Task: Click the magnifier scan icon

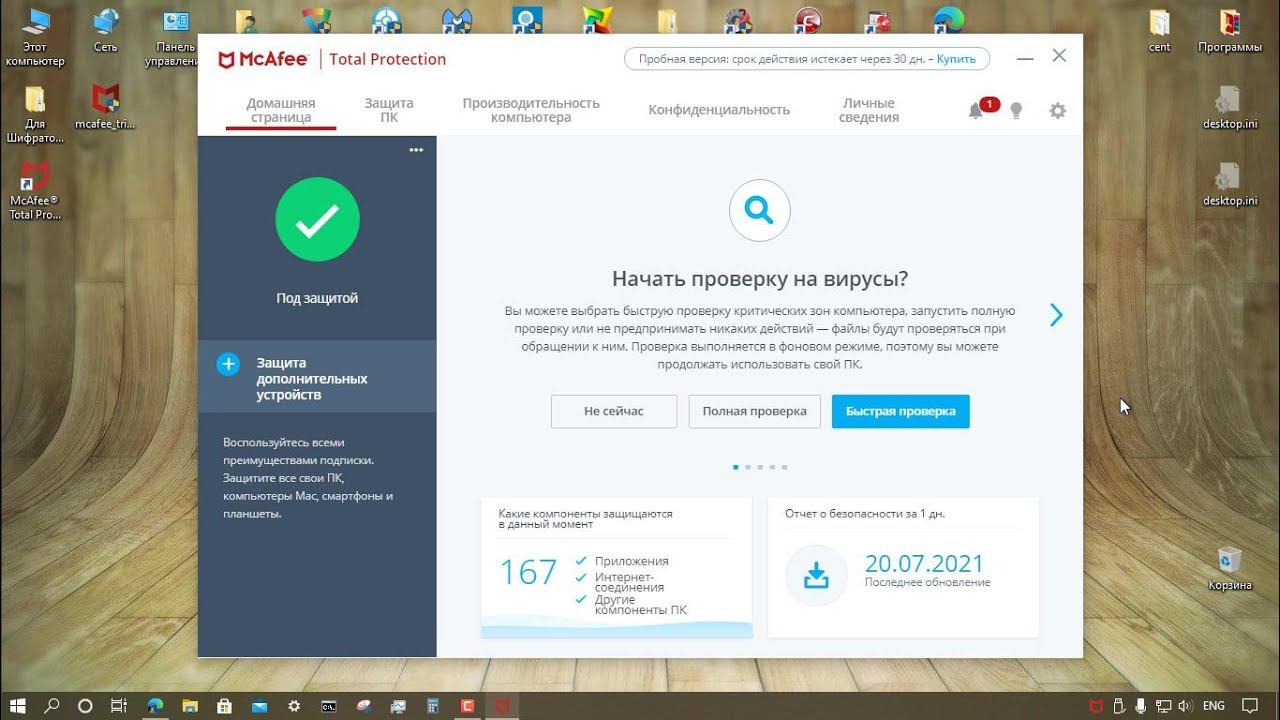Action: [x=760, y=211]
